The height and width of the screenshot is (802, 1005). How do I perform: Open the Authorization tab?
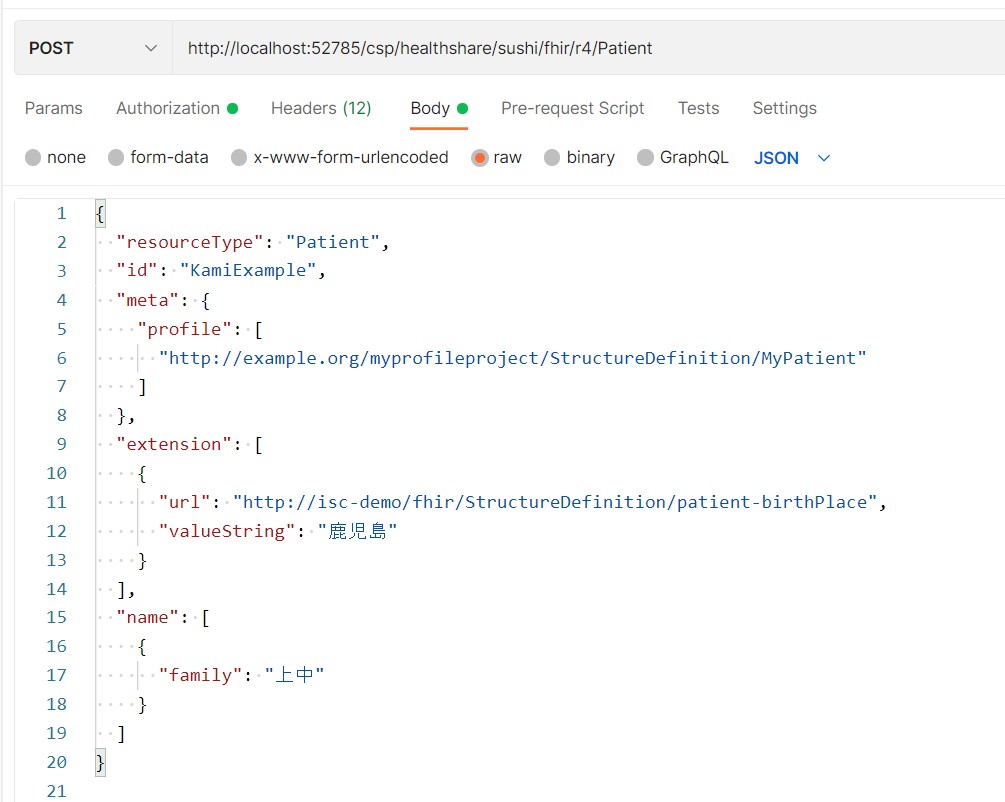tap(168, 108)
